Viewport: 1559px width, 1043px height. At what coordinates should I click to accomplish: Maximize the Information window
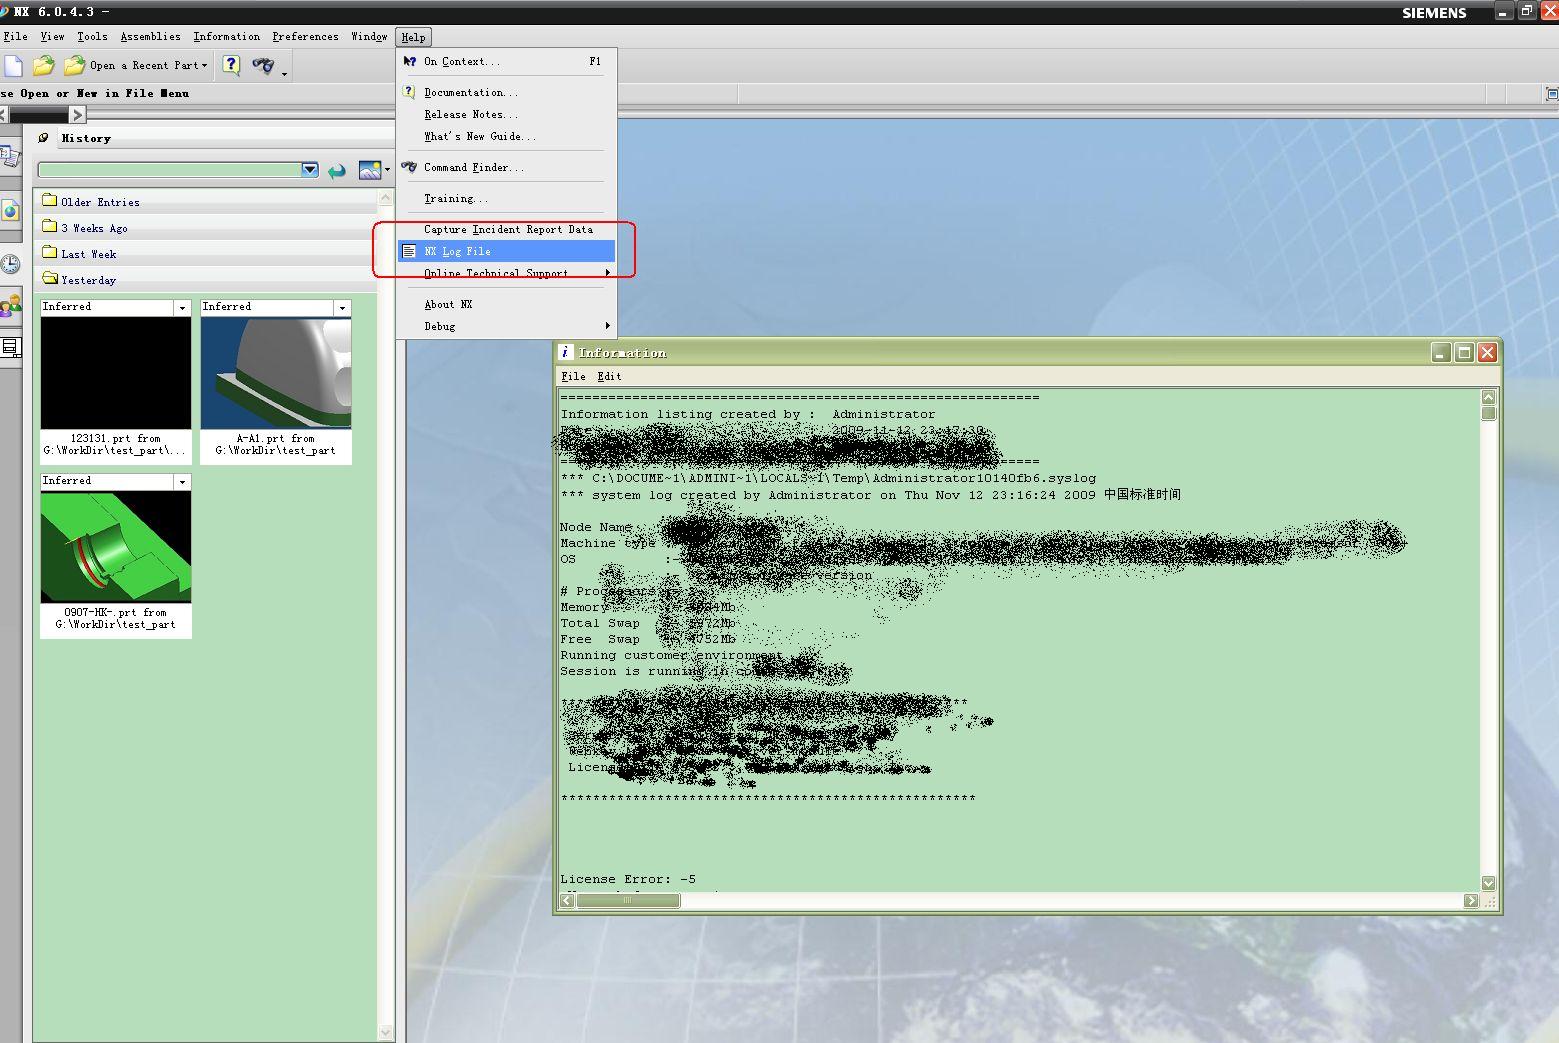coord(1464,352)
